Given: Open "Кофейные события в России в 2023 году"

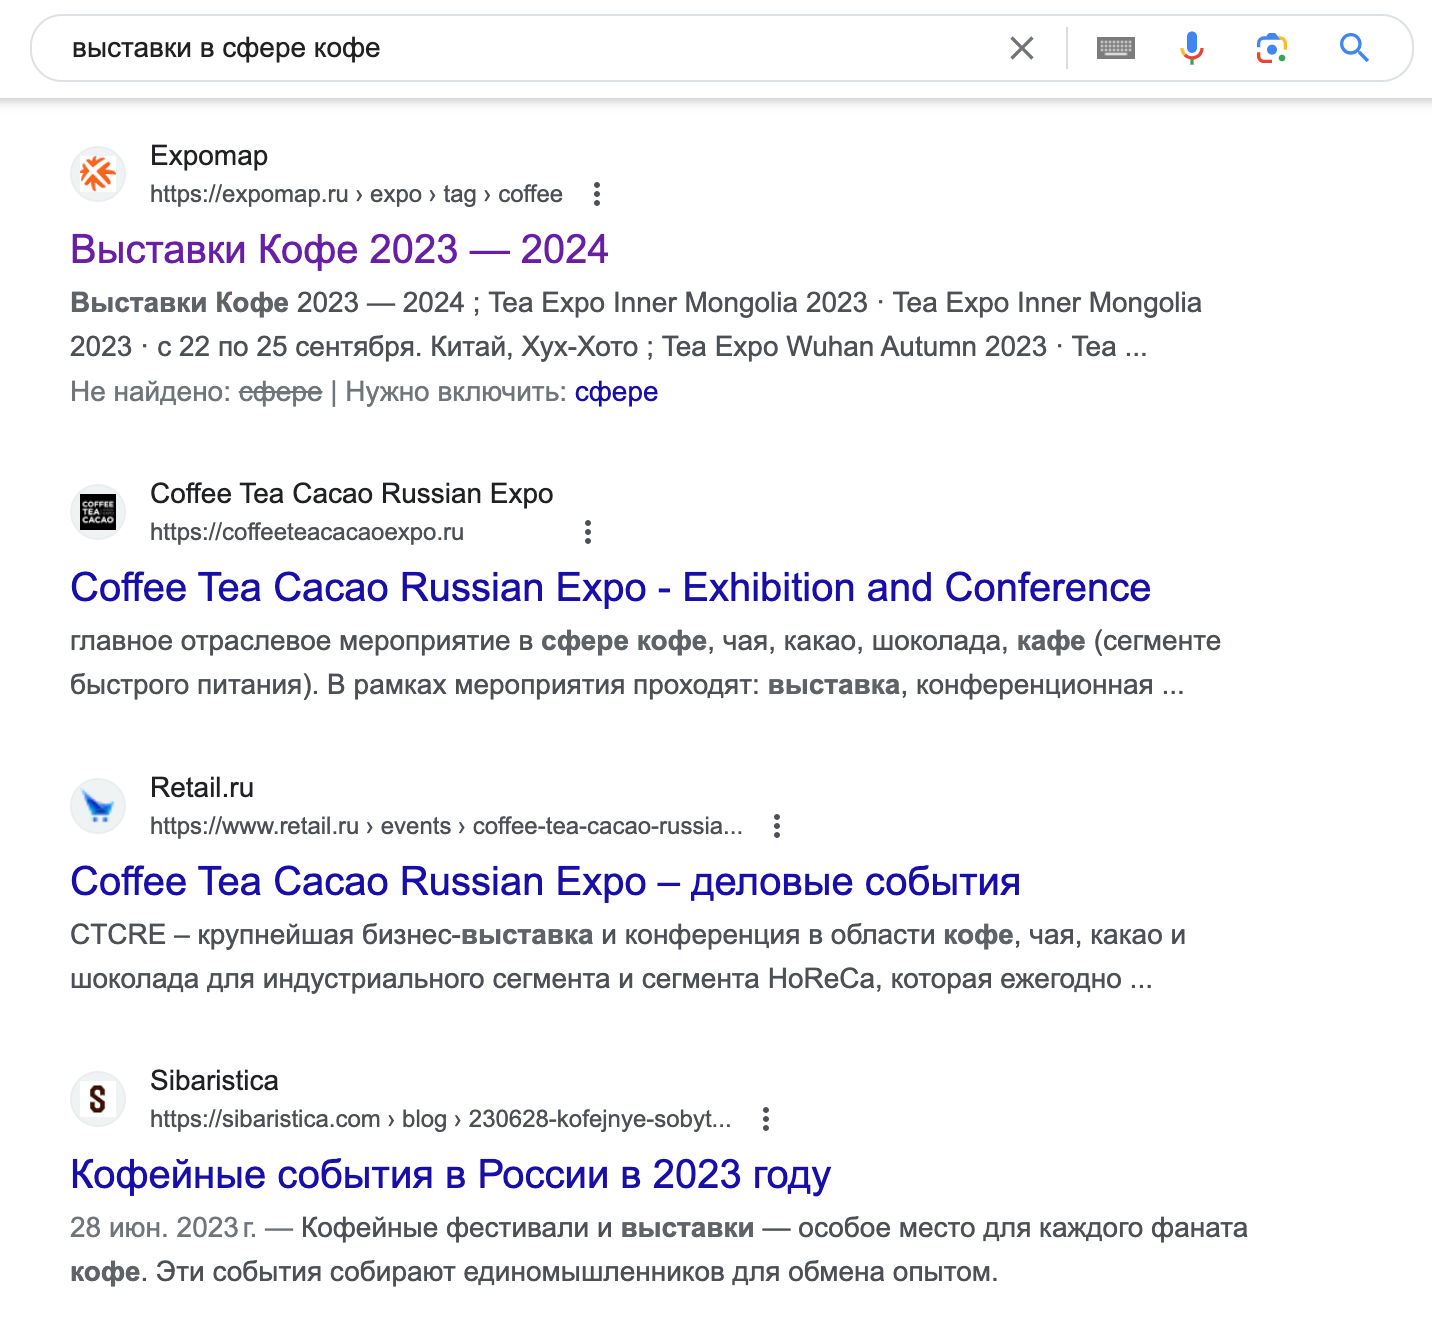Looking at the screenshot, I should 450,1174.
